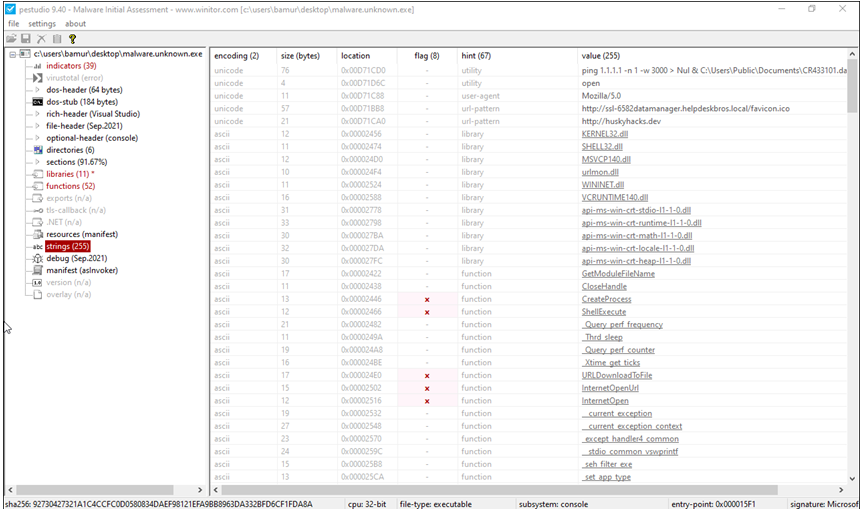Sort by hint (67) column header
Image resolution: width=864 pixels, height=512 pixels.
coord(476,56)
